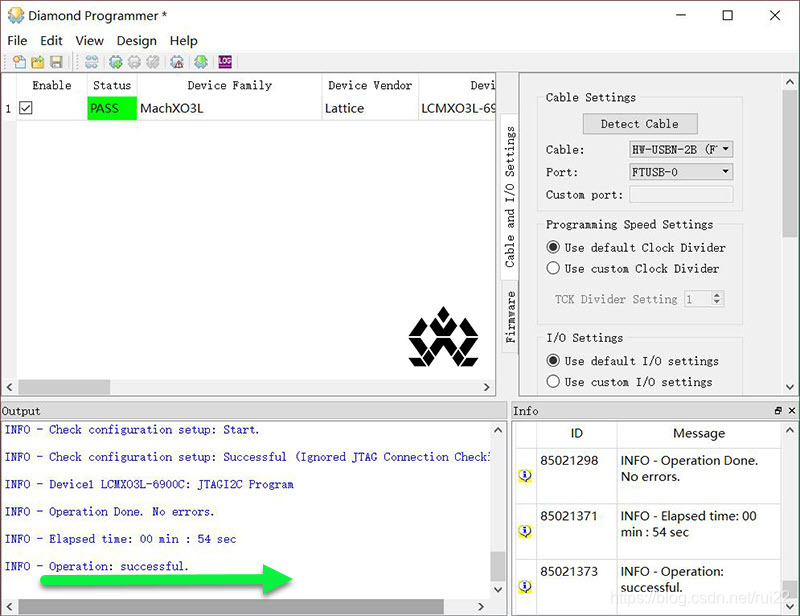Click message ID 85021298 cell

pos(577,476)
